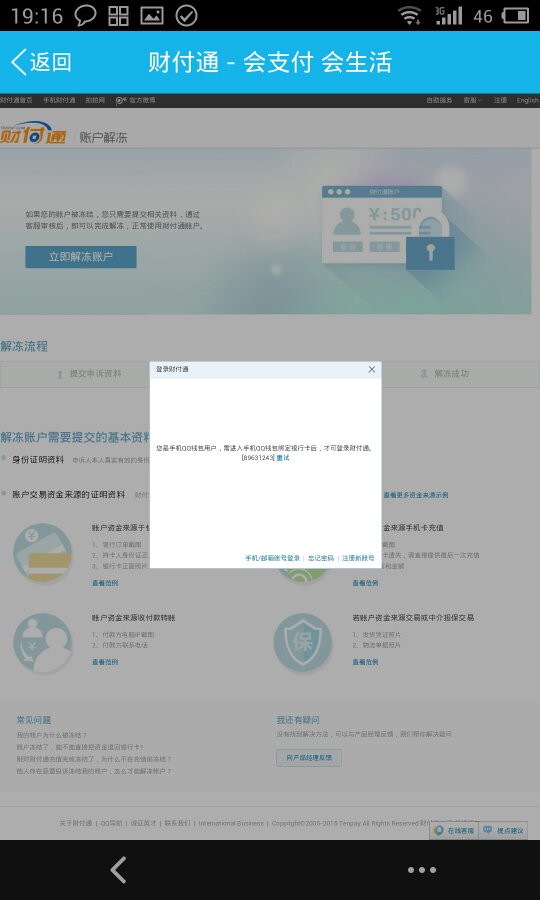Viewport: 540px width, 900px height.
Task: Tap the battery status icon
Action: pyautogui.click(x=515, y=15)
